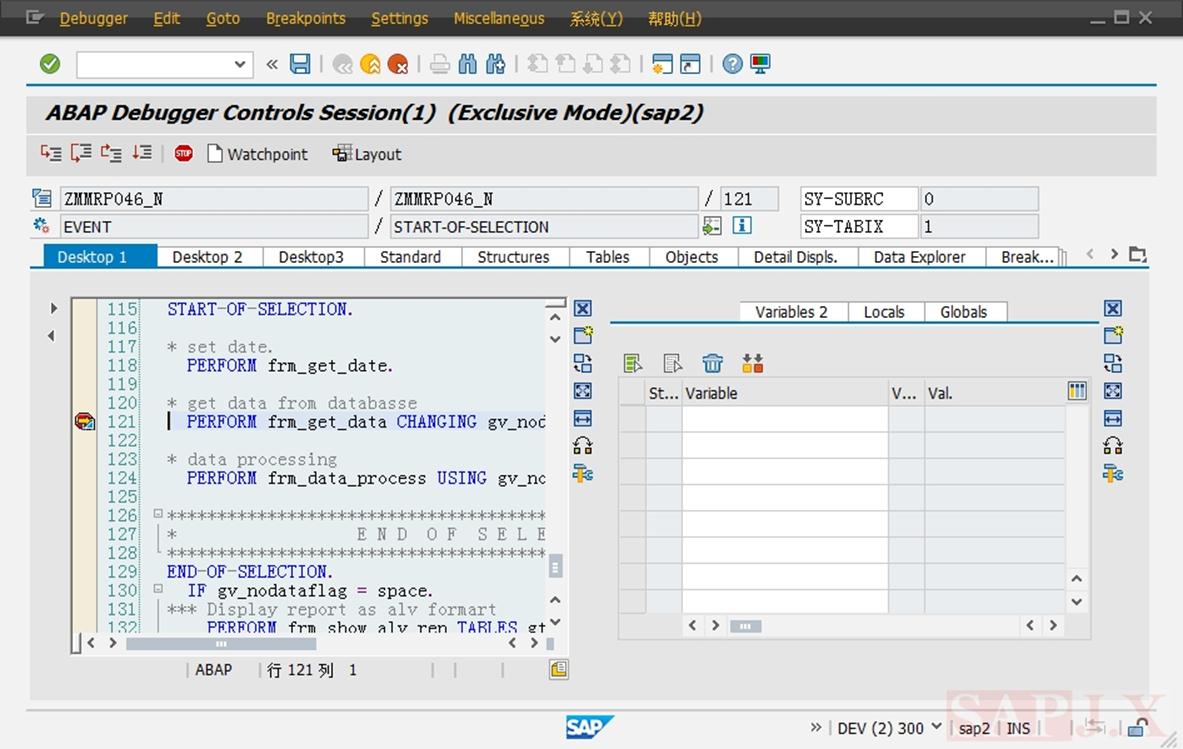
Task: Click the SY-TABIX variable field
Action: pyautogui.click(x=859, y=226)
